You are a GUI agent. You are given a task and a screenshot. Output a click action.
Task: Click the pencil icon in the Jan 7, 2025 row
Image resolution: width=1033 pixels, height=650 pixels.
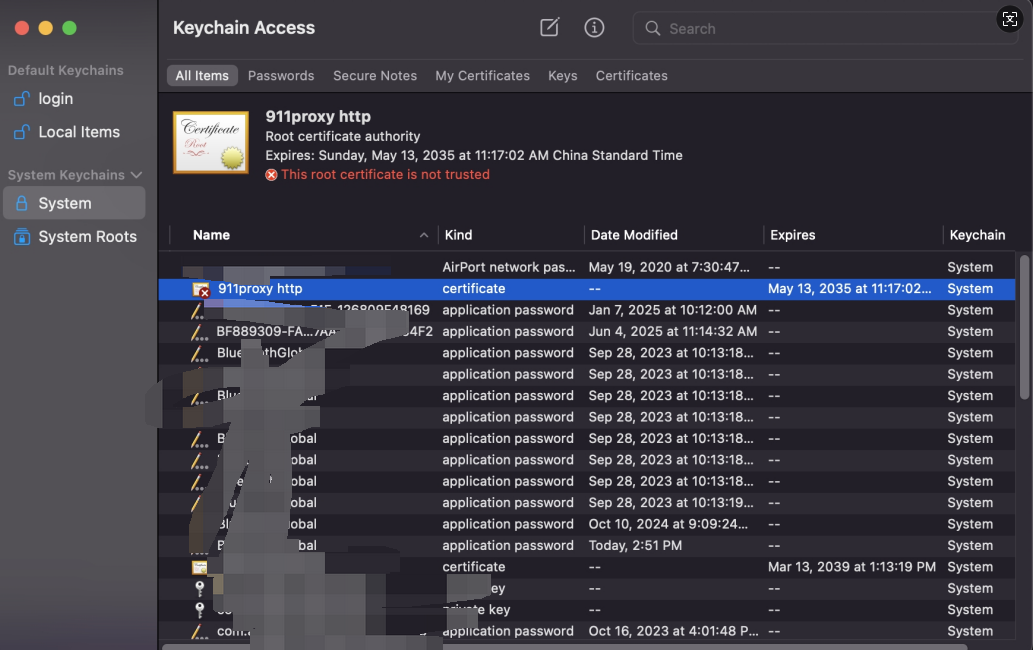point(198,310)
